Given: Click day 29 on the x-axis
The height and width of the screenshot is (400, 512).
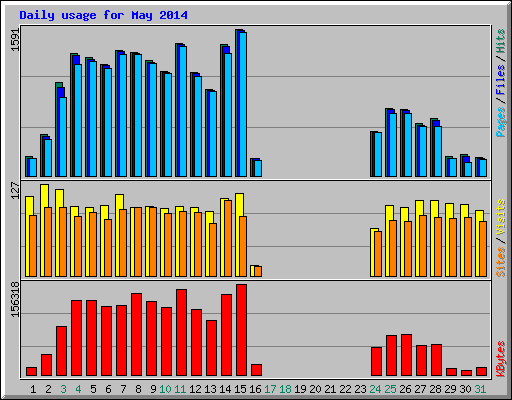Looking at the screenshot, I should point(450,389).
